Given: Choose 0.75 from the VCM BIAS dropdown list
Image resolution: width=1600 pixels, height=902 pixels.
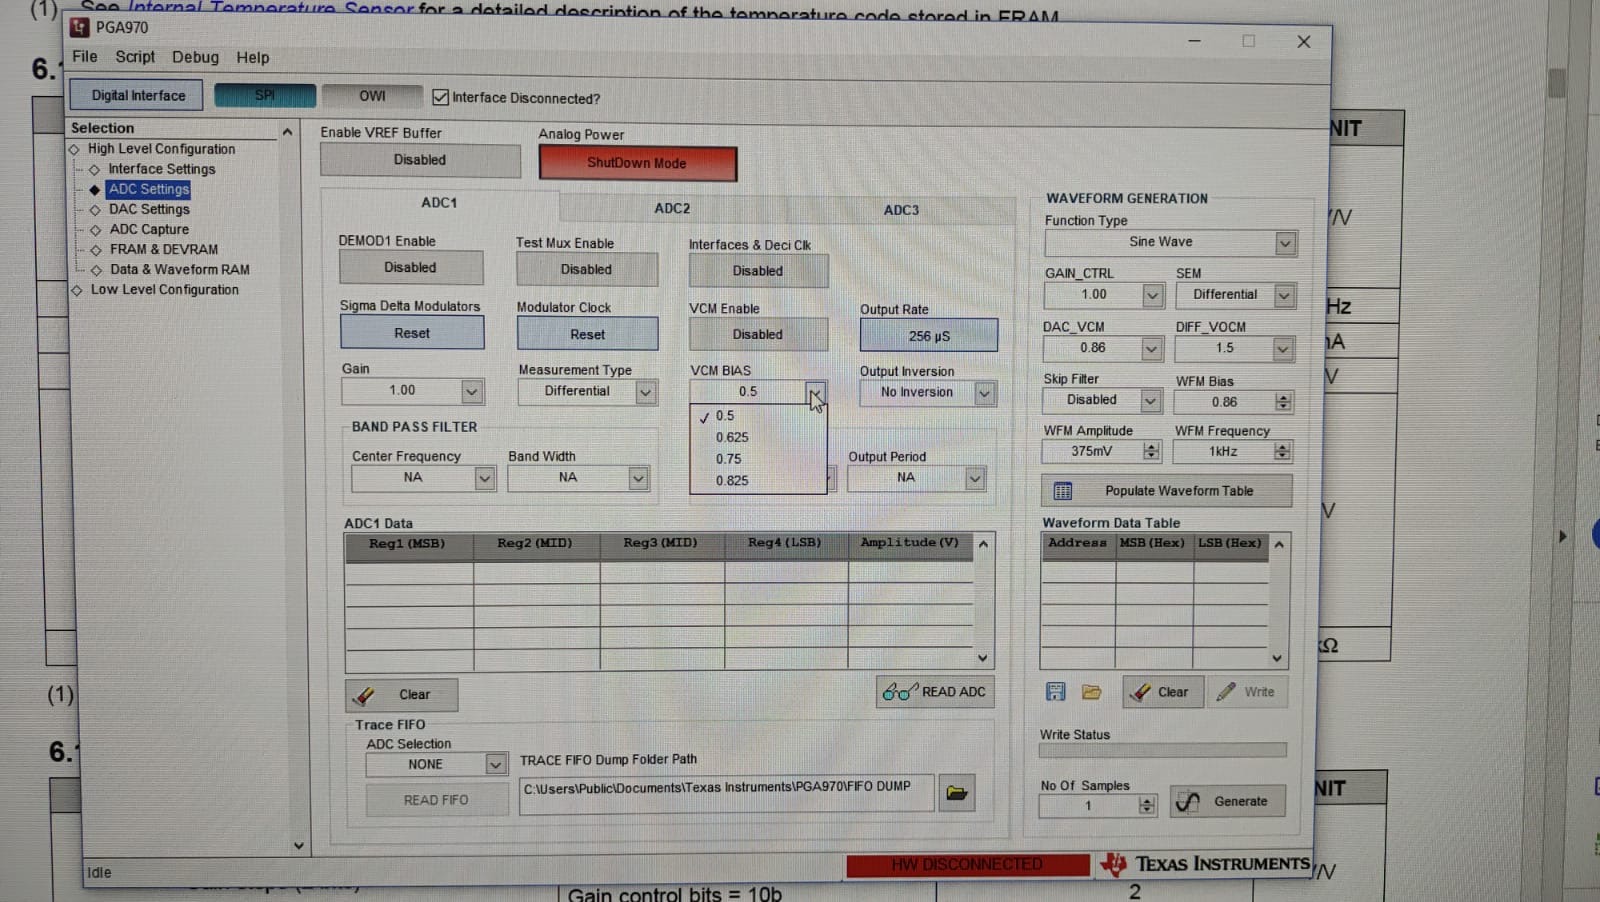Looking at the screenshot, I should click(728, 458).
